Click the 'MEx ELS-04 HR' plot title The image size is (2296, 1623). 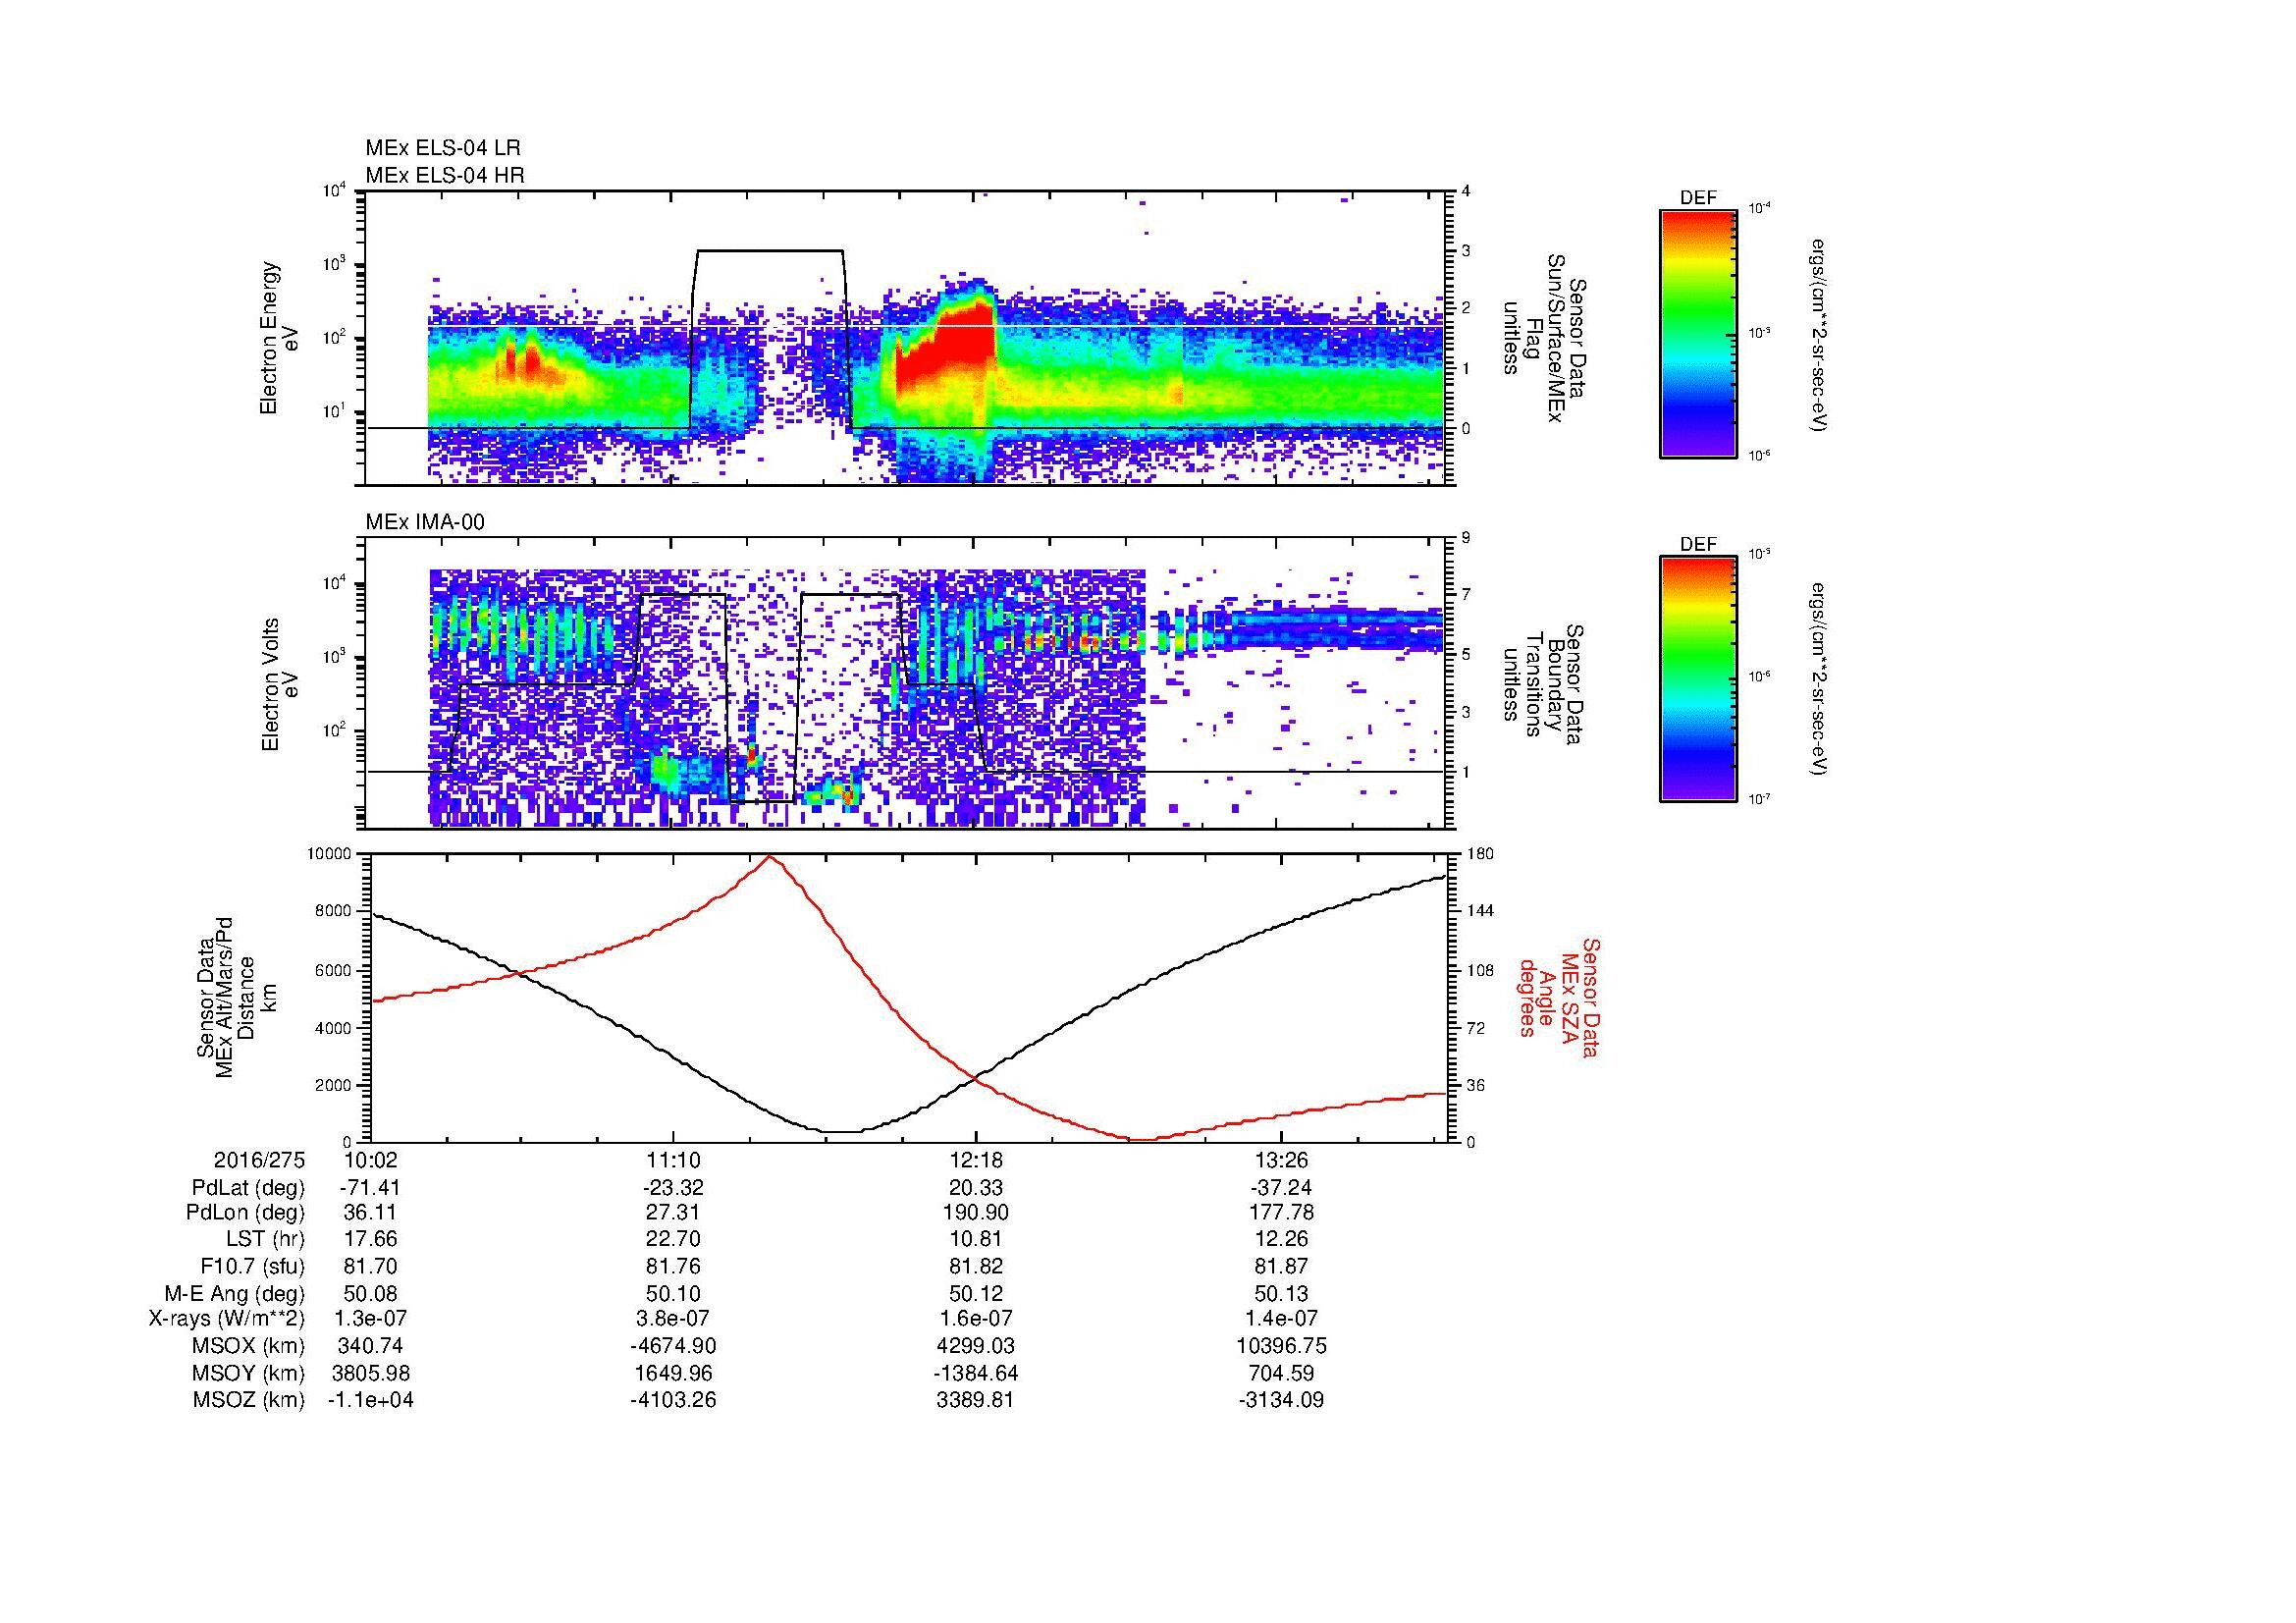(x=445, y=175)
